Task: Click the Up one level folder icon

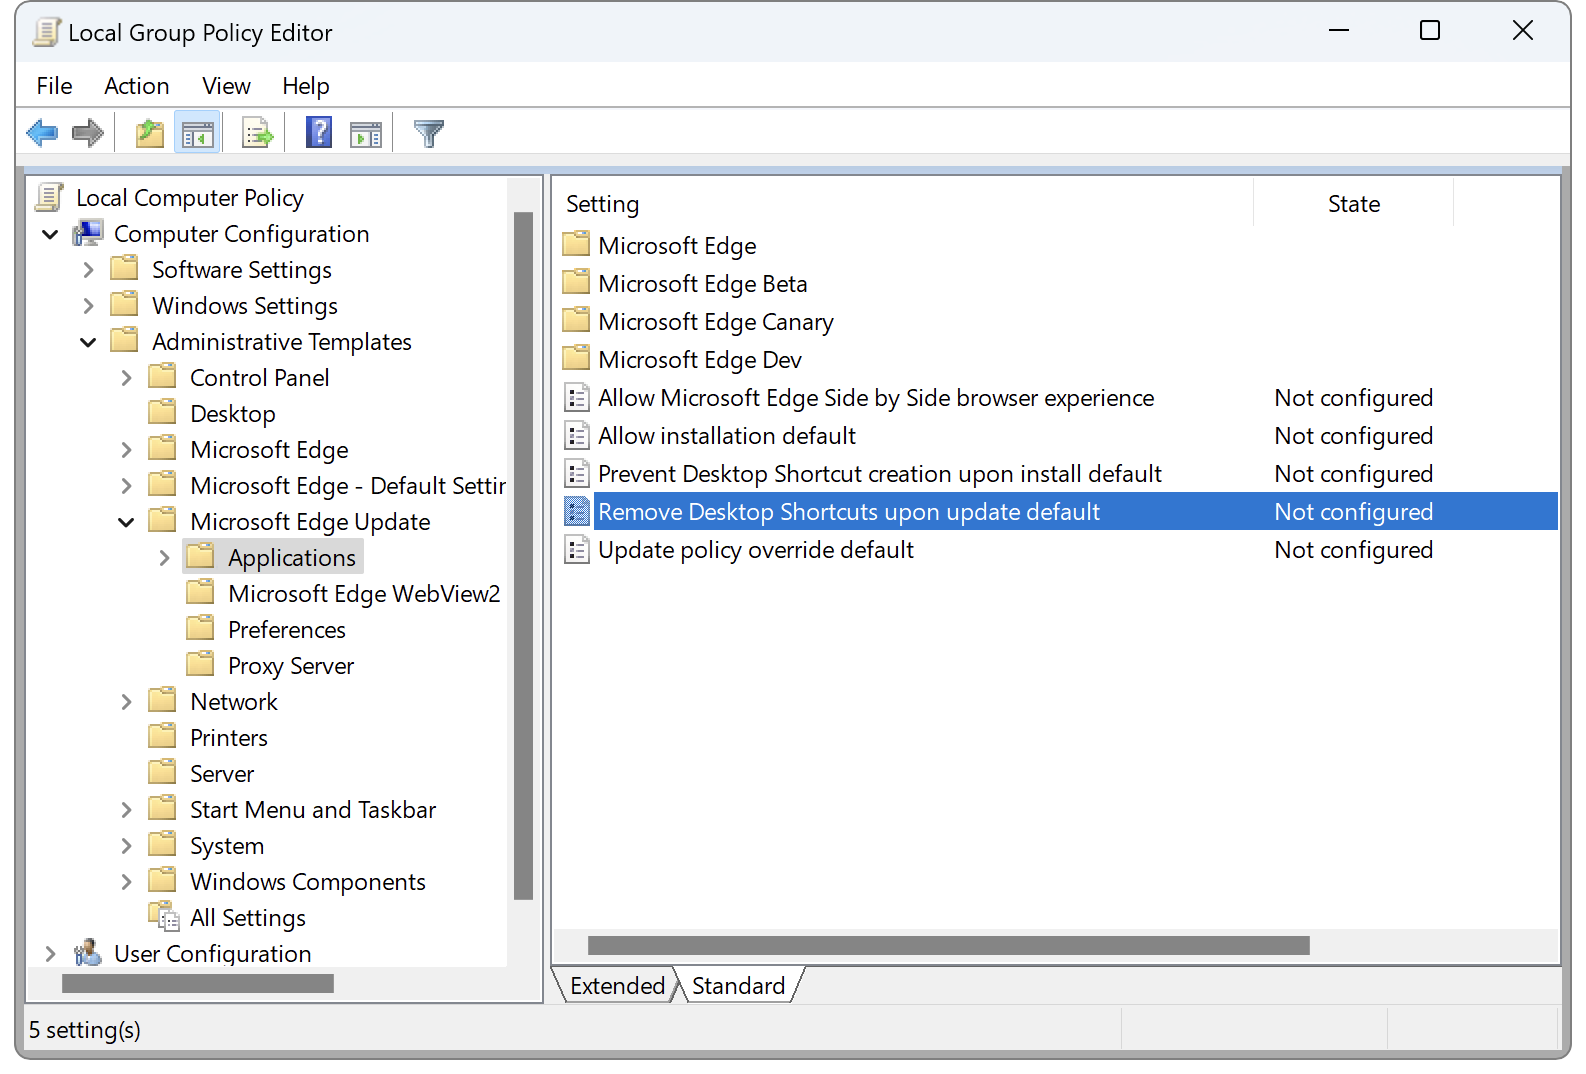Action: coord(150,133)
